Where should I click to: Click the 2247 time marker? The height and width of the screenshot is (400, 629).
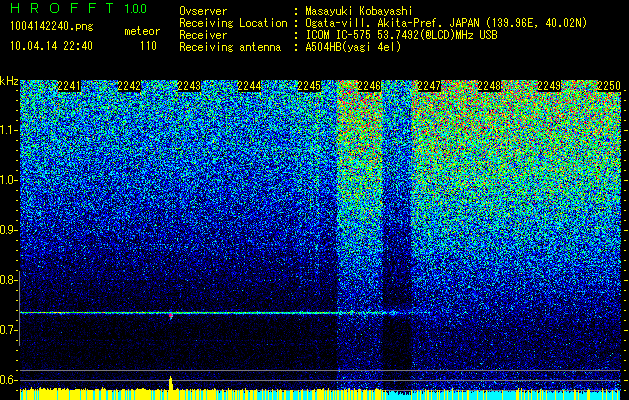pyautogui.click(x=429, y=86)
